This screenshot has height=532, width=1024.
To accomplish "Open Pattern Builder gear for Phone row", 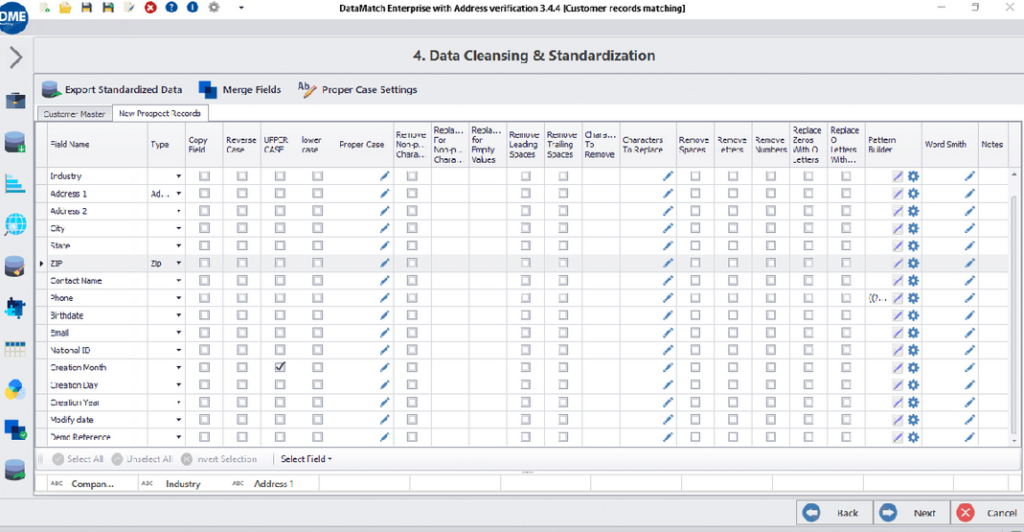I will click(913, 298).
